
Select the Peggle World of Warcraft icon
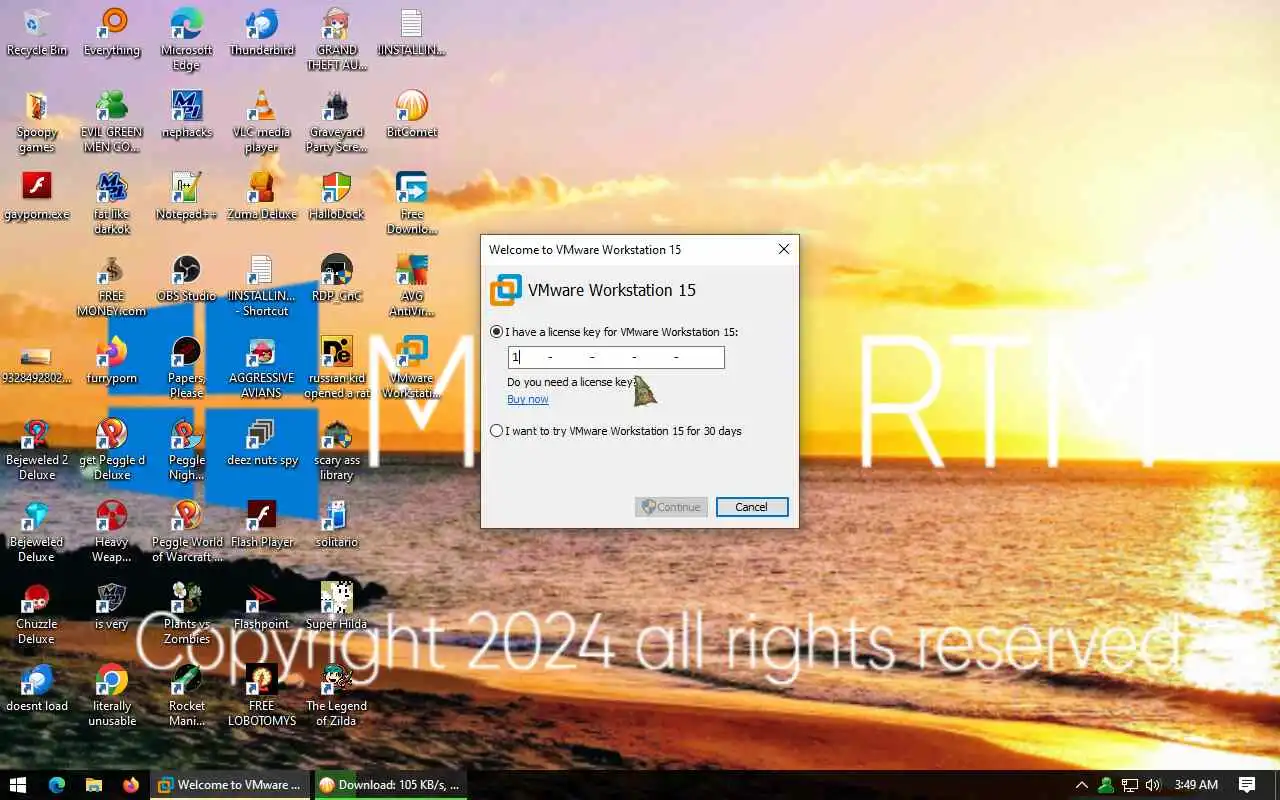click(x=186, y=531)
